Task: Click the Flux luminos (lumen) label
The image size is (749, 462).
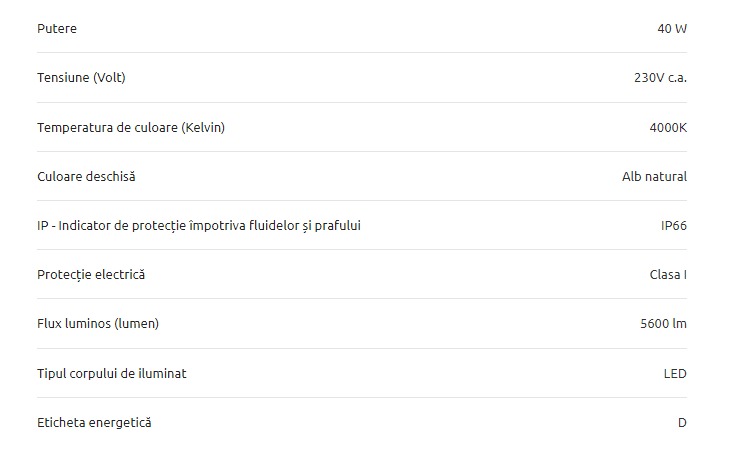Action: tap(98, 323)
